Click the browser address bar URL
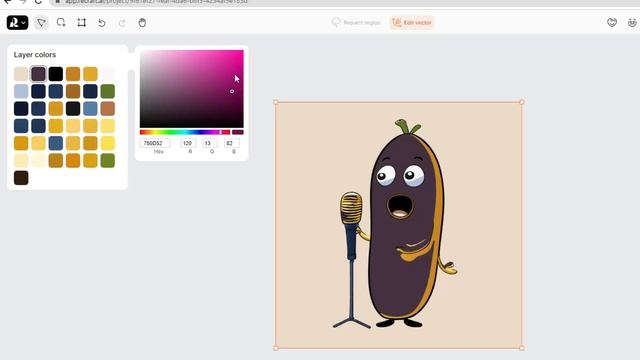The width and height of the screenshot is (640, 360). pos(156,2)
